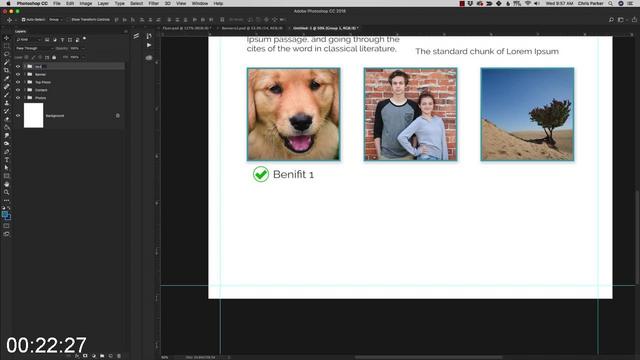Viewport: 640px width, 360px height.
Task: Toggle the Auto-Select checkbox
Action: (23, 20)
